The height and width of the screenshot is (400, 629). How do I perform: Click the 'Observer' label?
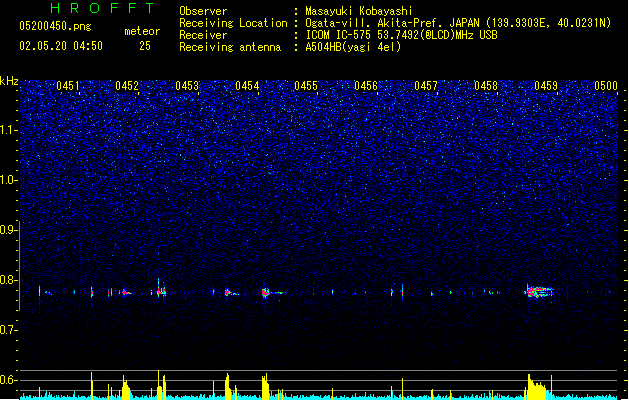(x=203, y=11)
